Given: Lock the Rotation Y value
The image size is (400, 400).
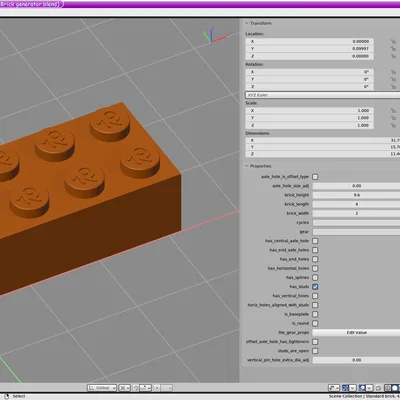Looking at the screenshot, I should pyautogui.click(x=393, y=79).
